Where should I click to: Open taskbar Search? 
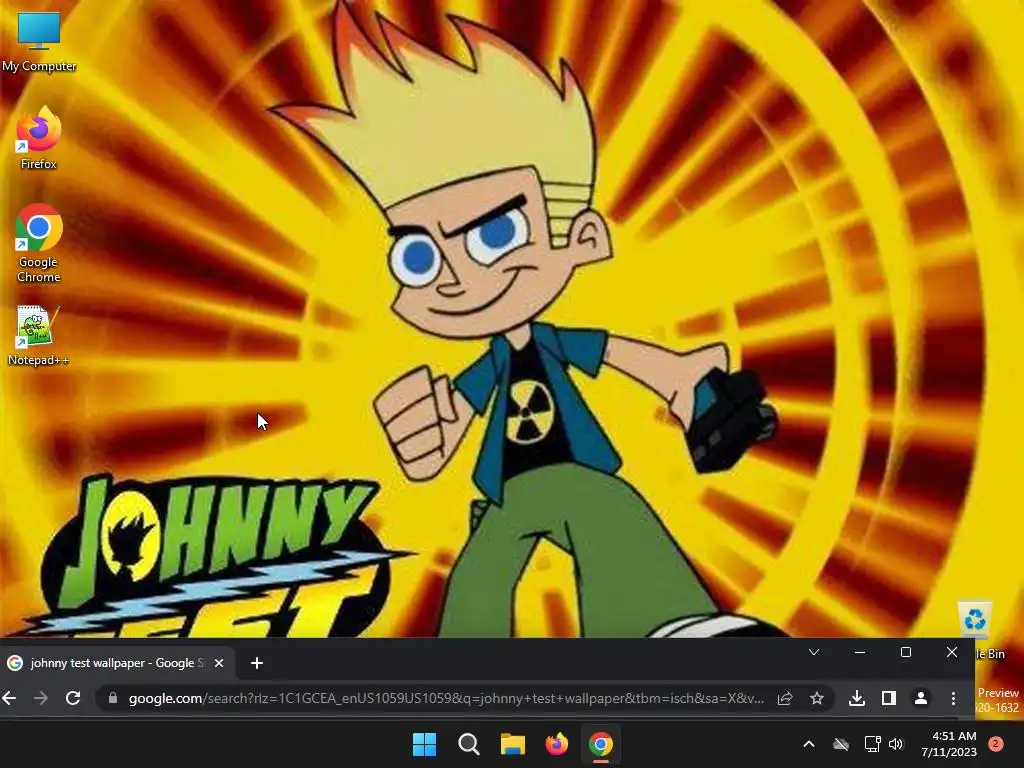click(469, 744)
